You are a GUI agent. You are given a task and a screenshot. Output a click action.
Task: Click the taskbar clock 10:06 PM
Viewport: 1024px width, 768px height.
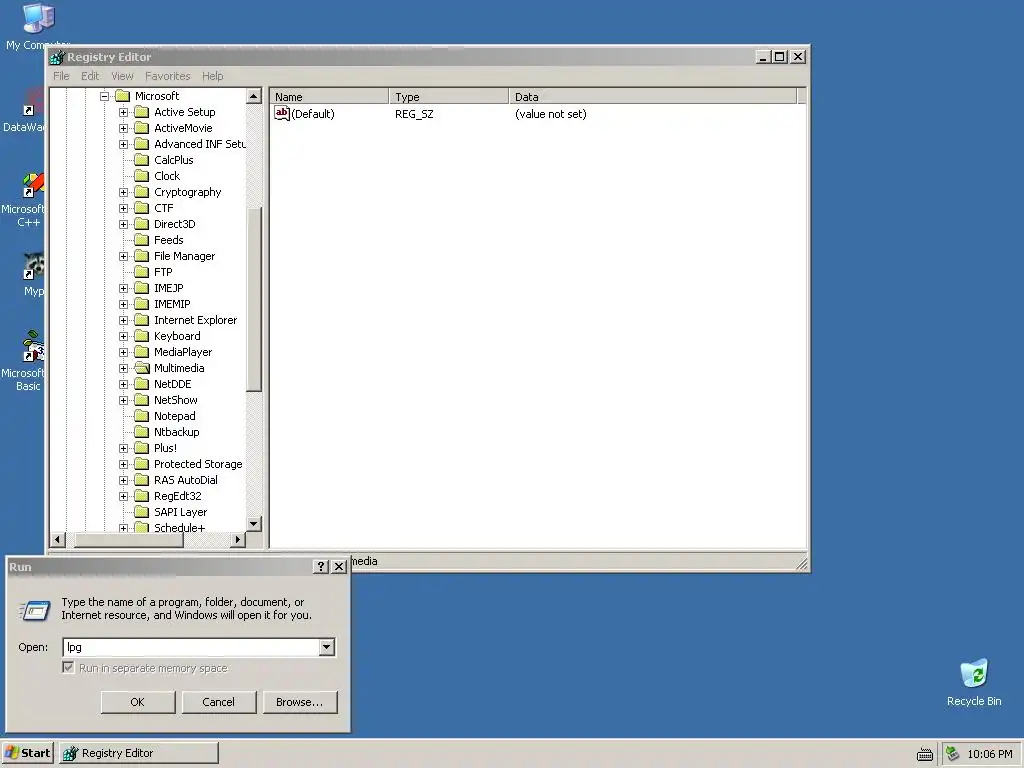click(989, 754)
